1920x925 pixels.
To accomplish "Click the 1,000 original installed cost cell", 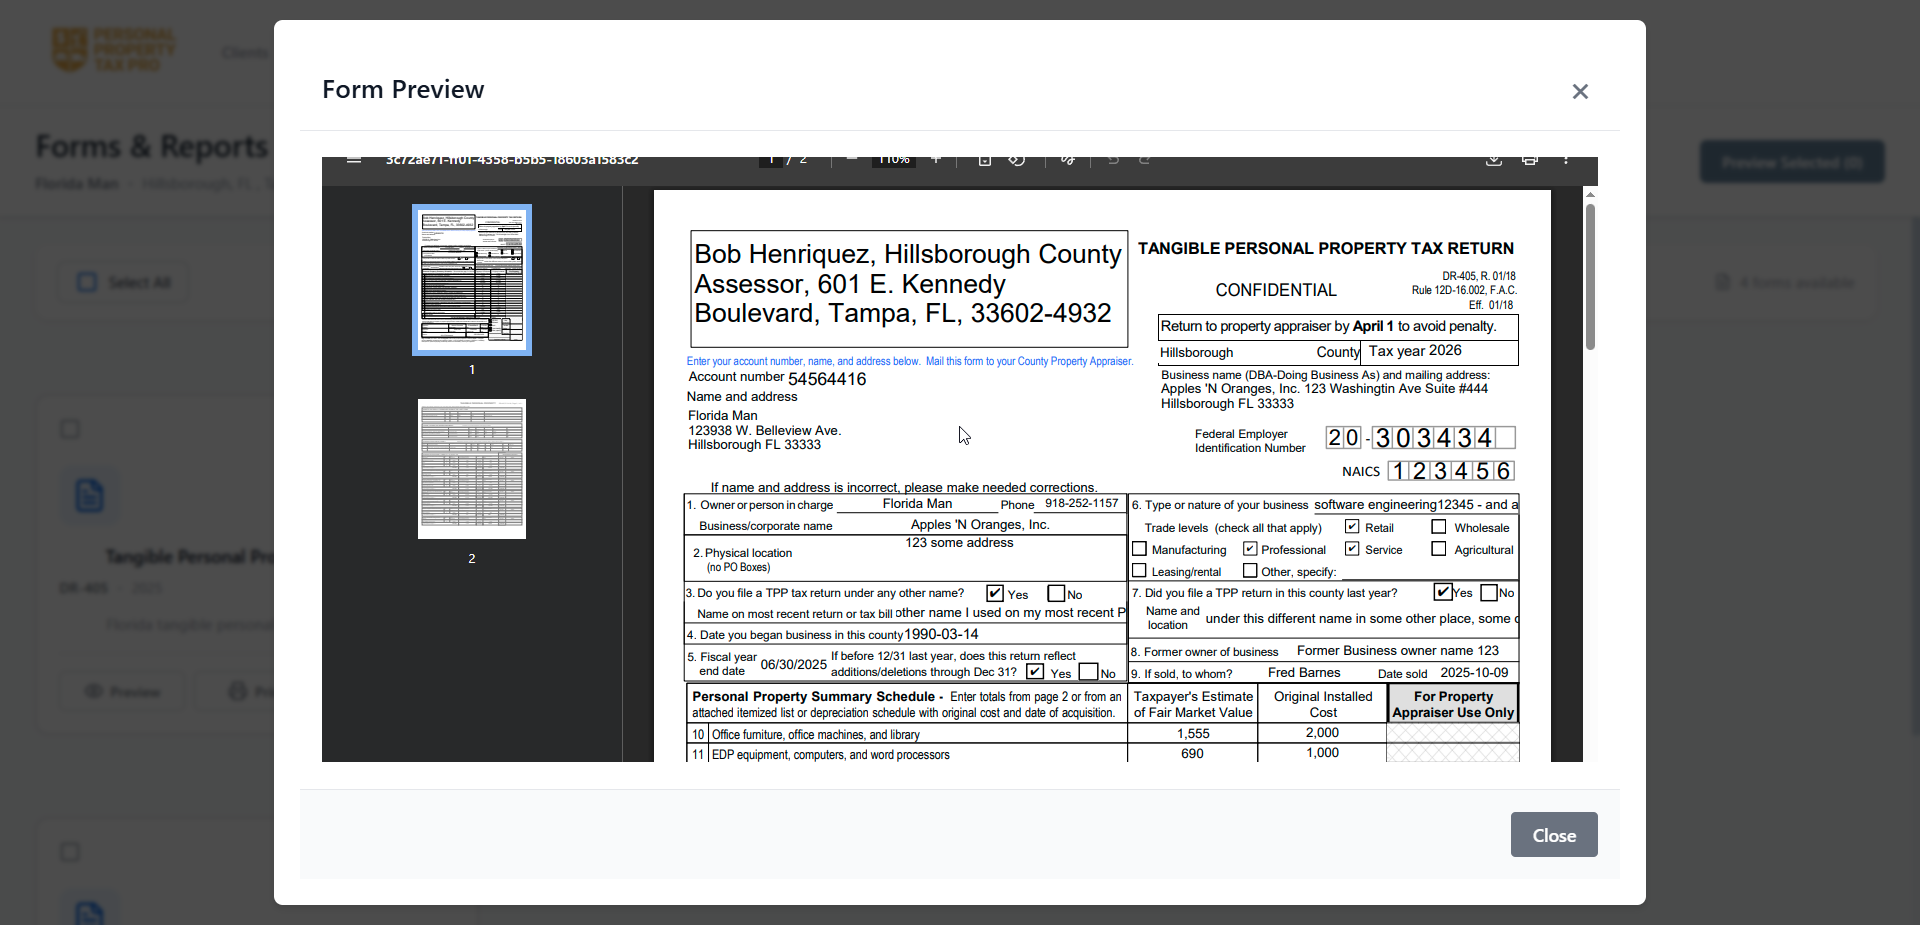I will tap(1322, 752).
